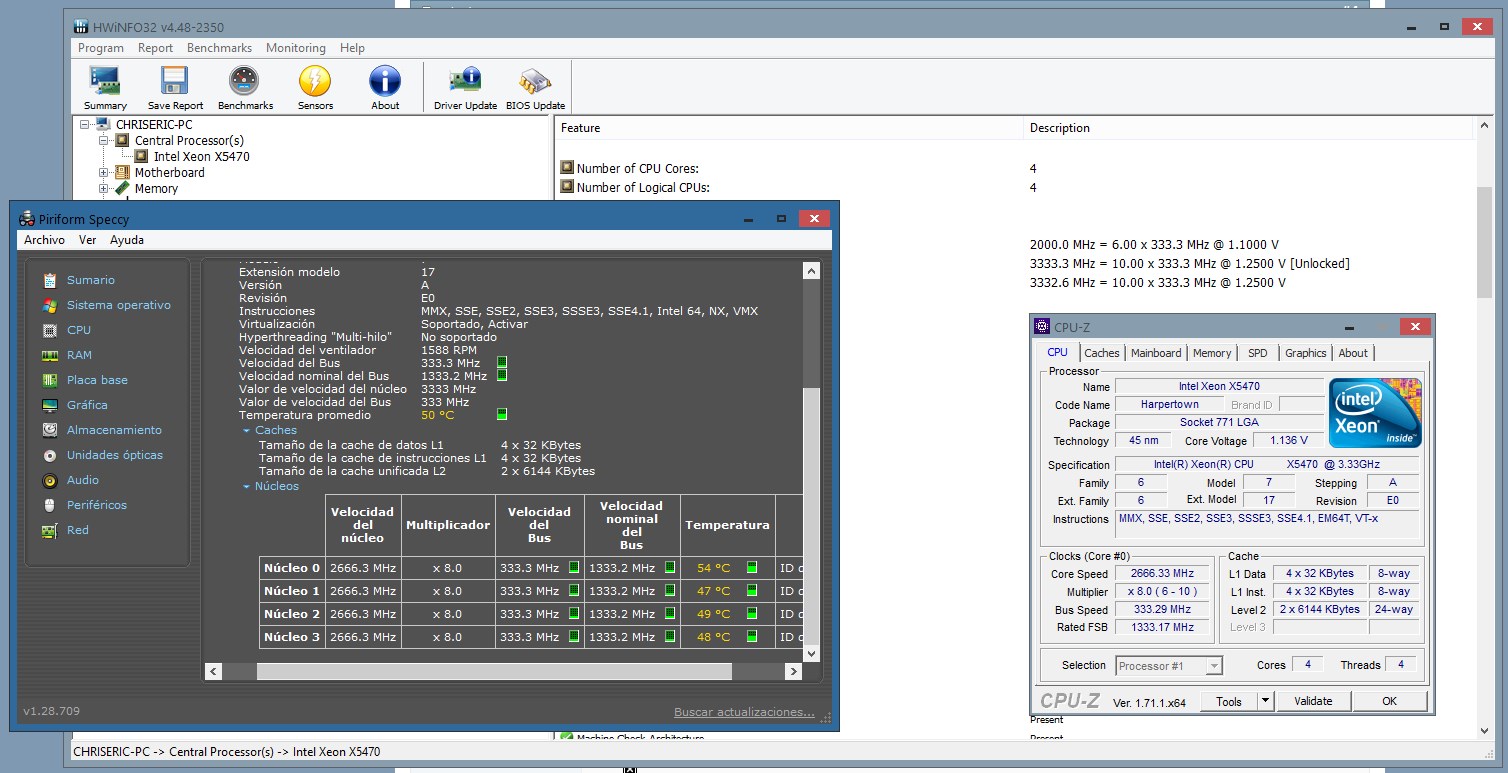
Task: Click the Tools button in CPU-Z
Action: click(x=1228, y=701)
